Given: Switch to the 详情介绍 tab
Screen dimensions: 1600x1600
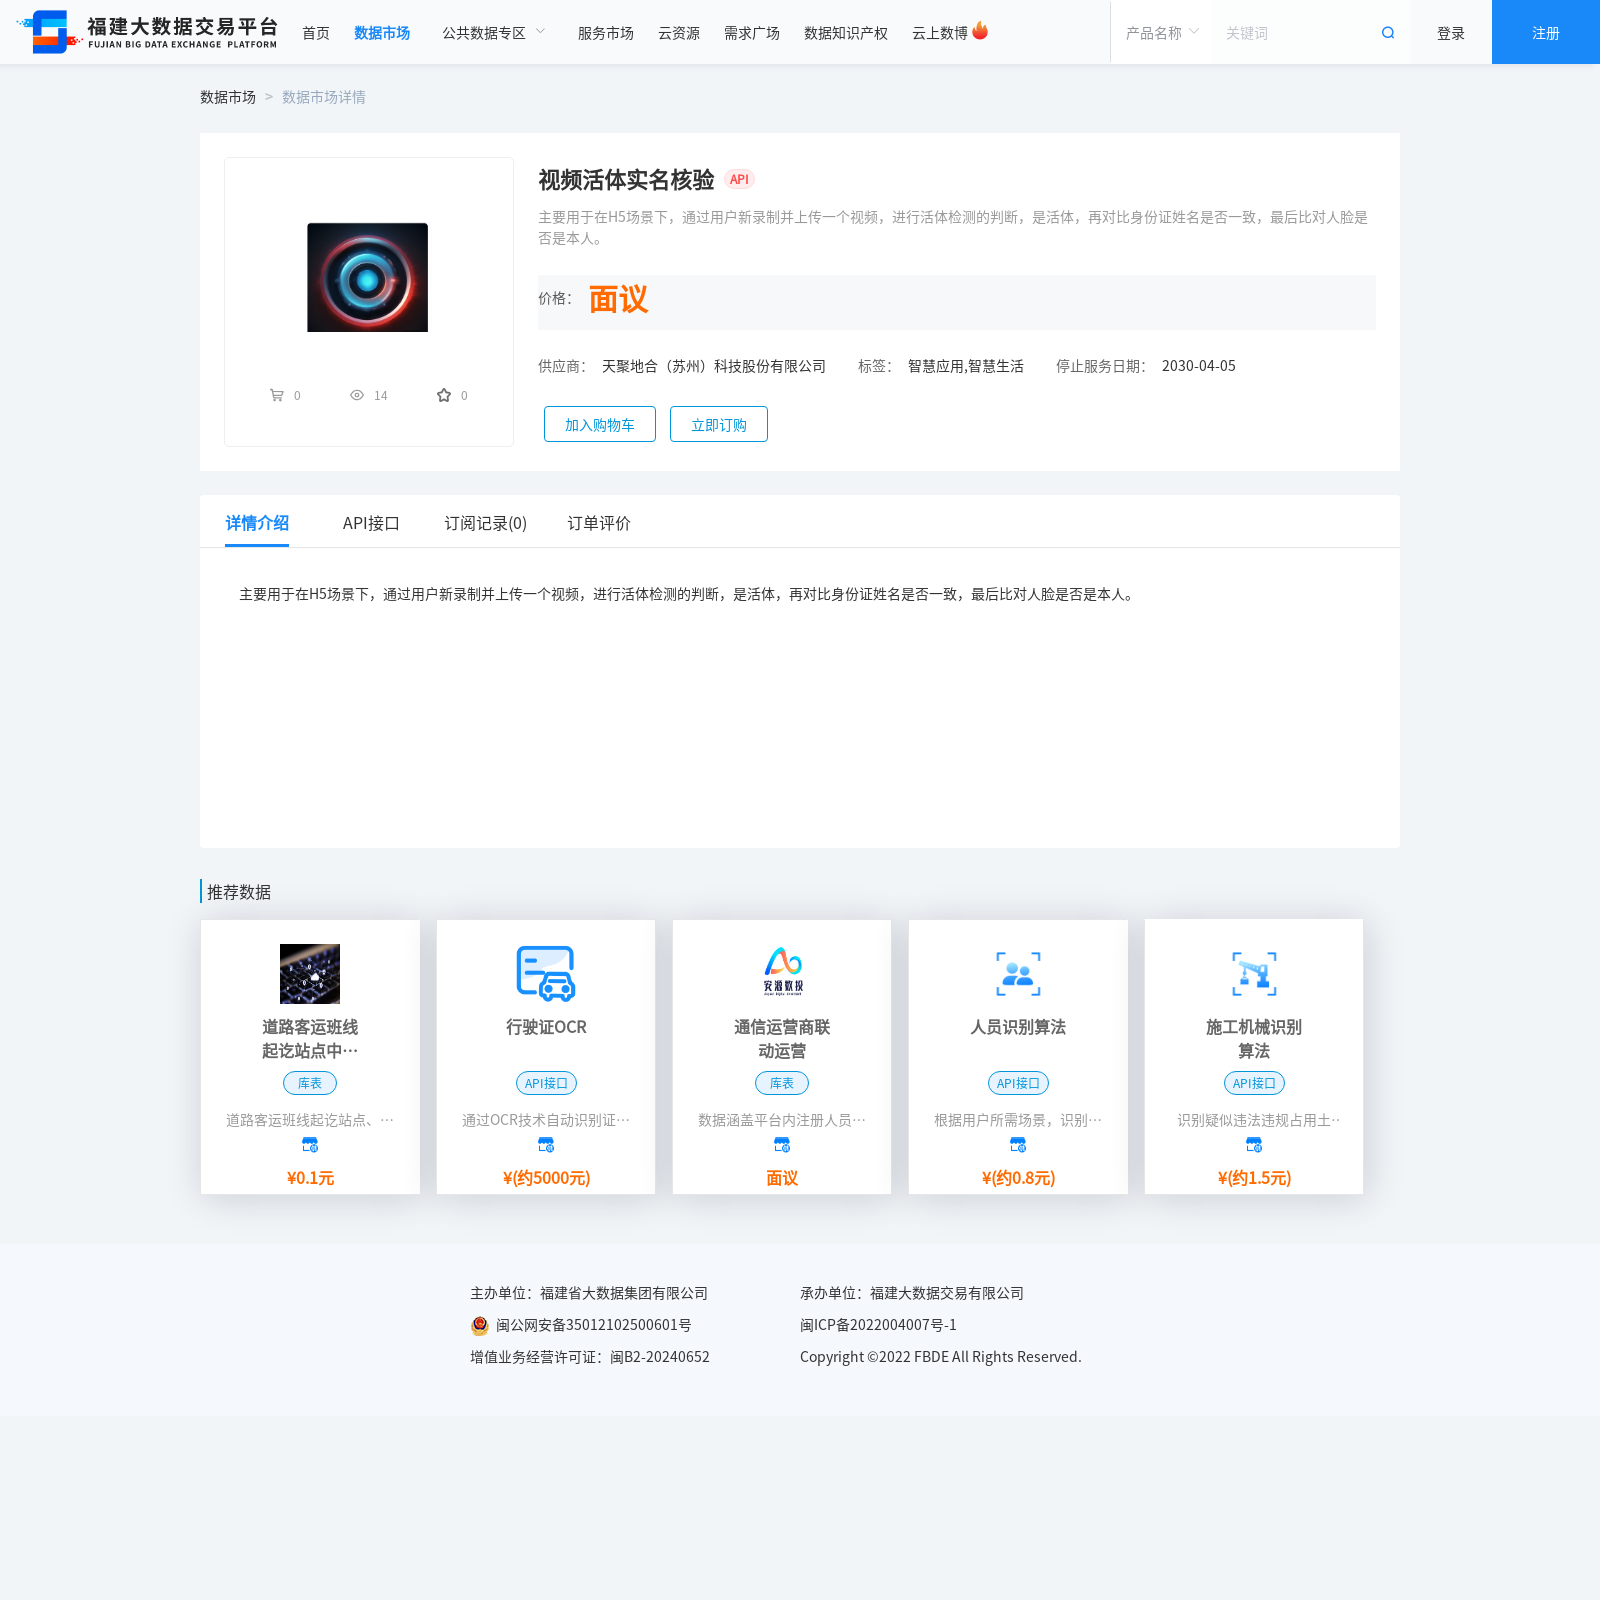Looking at the screenshot, I should pos(257,523).
